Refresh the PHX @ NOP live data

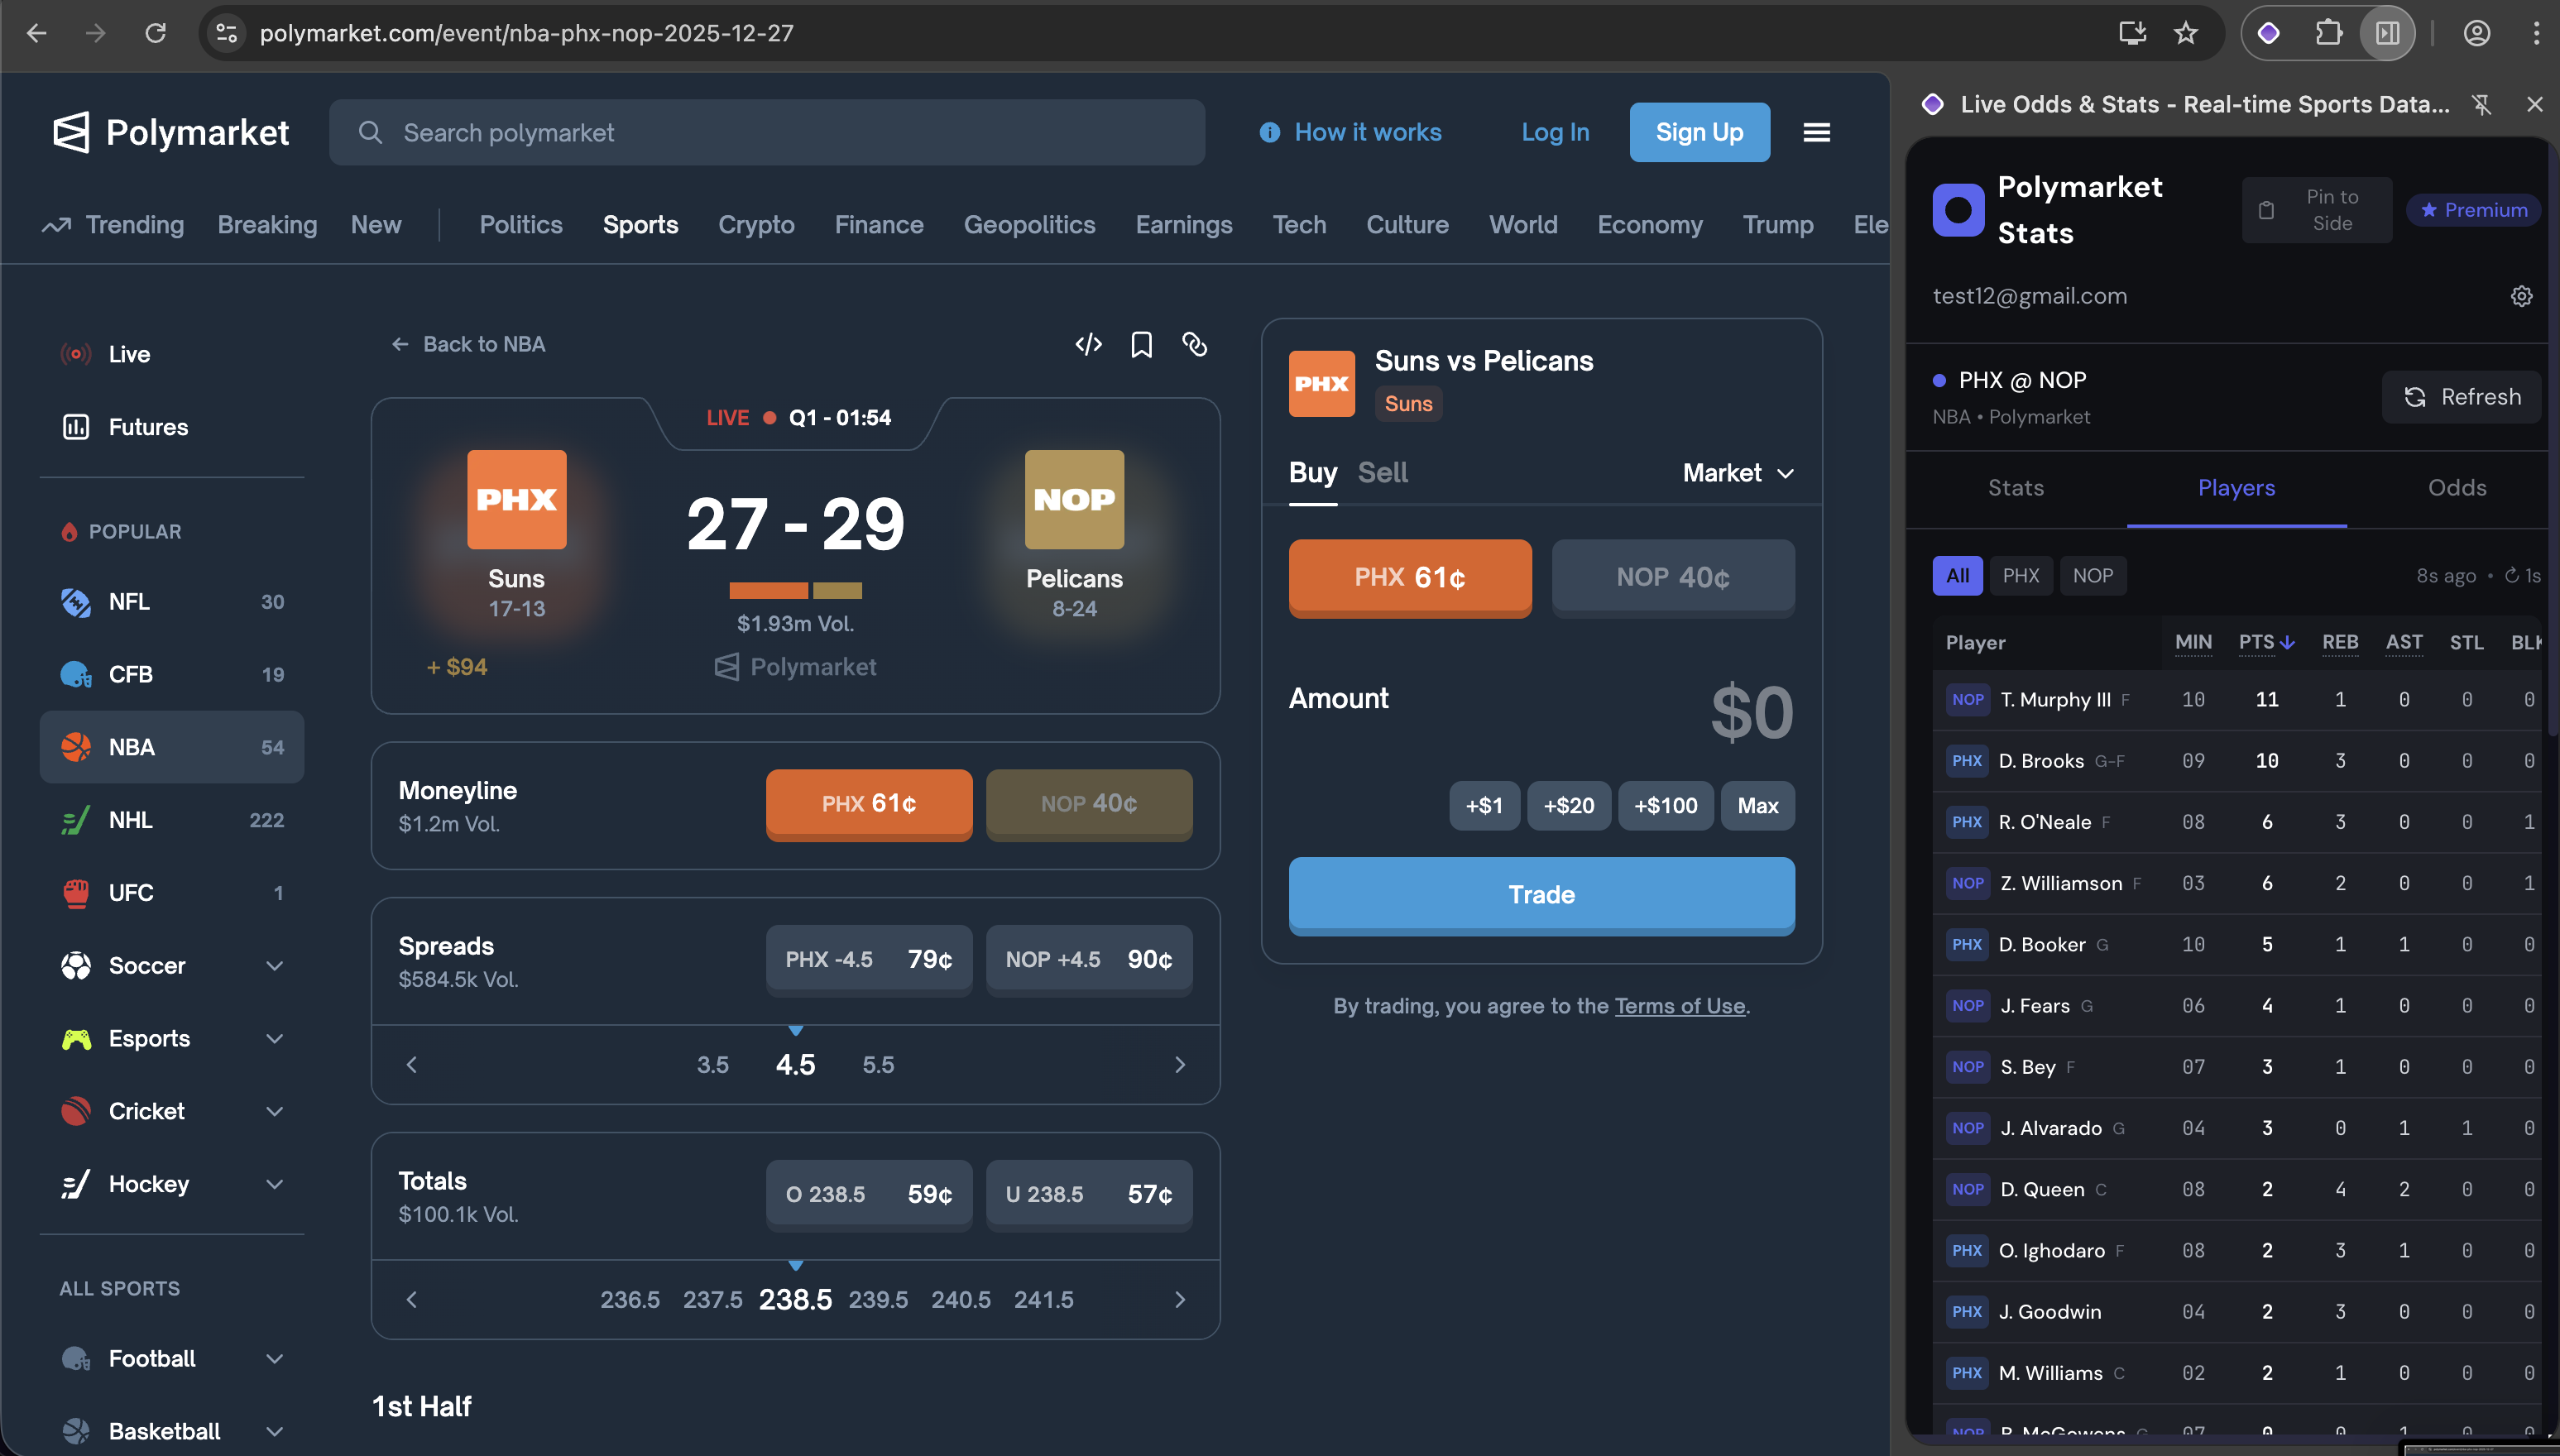click(2461, 396)
